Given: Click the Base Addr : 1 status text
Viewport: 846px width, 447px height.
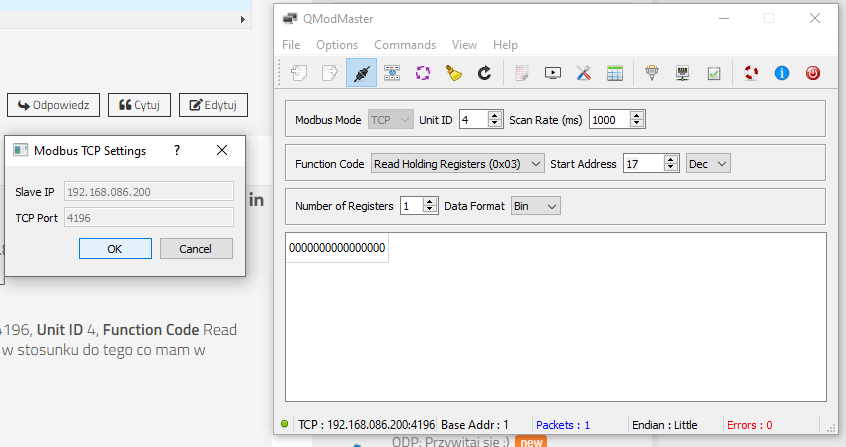Looking at the screenshot, I should pos(475,425).
